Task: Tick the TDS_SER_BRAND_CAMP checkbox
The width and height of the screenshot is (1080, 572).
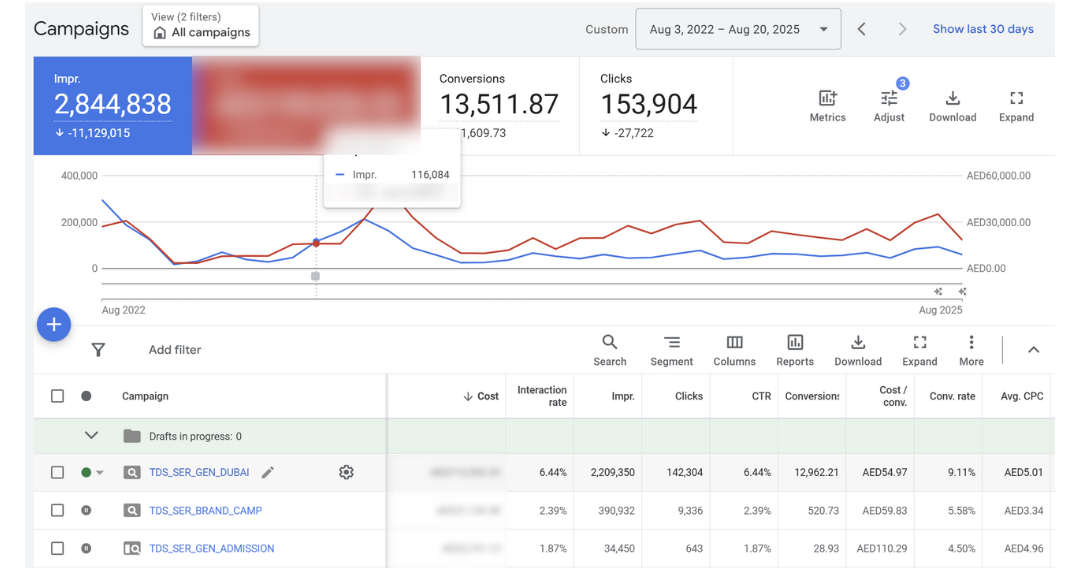Action: pyautogui.click(x=58, y=511)
